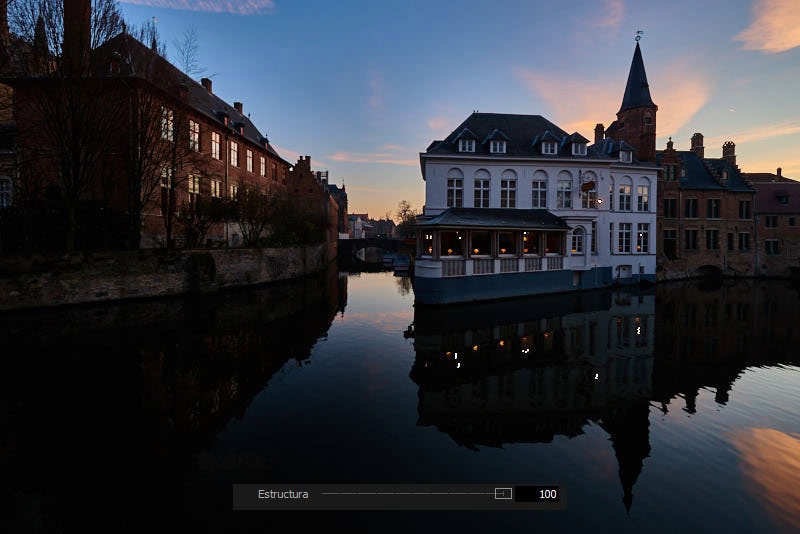Click the Estructura slider handle
Viewport: 800px width, 534px height.
tap(503, 494)
